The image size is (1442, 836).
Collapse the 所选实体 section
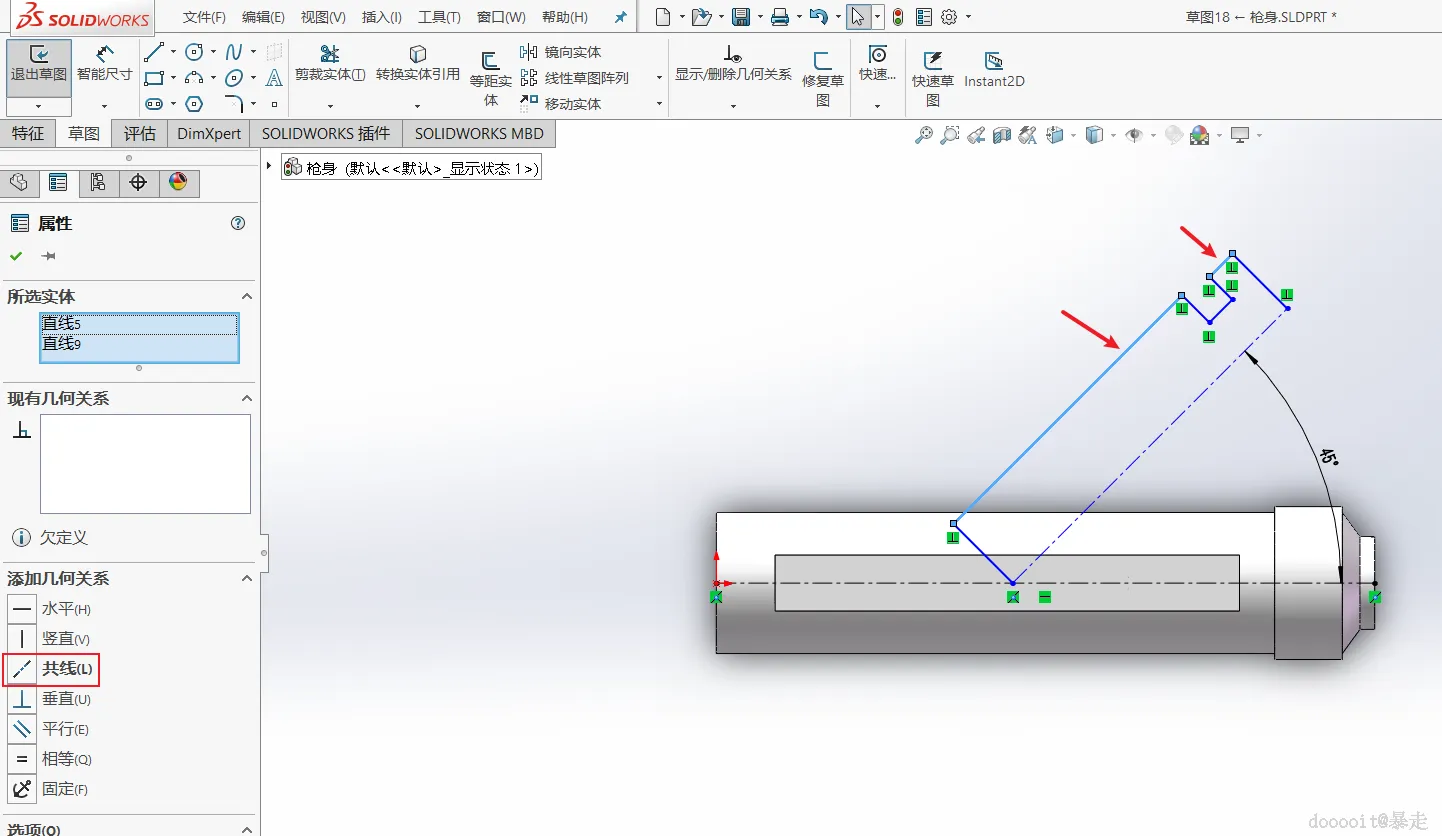tap(246, 297)
